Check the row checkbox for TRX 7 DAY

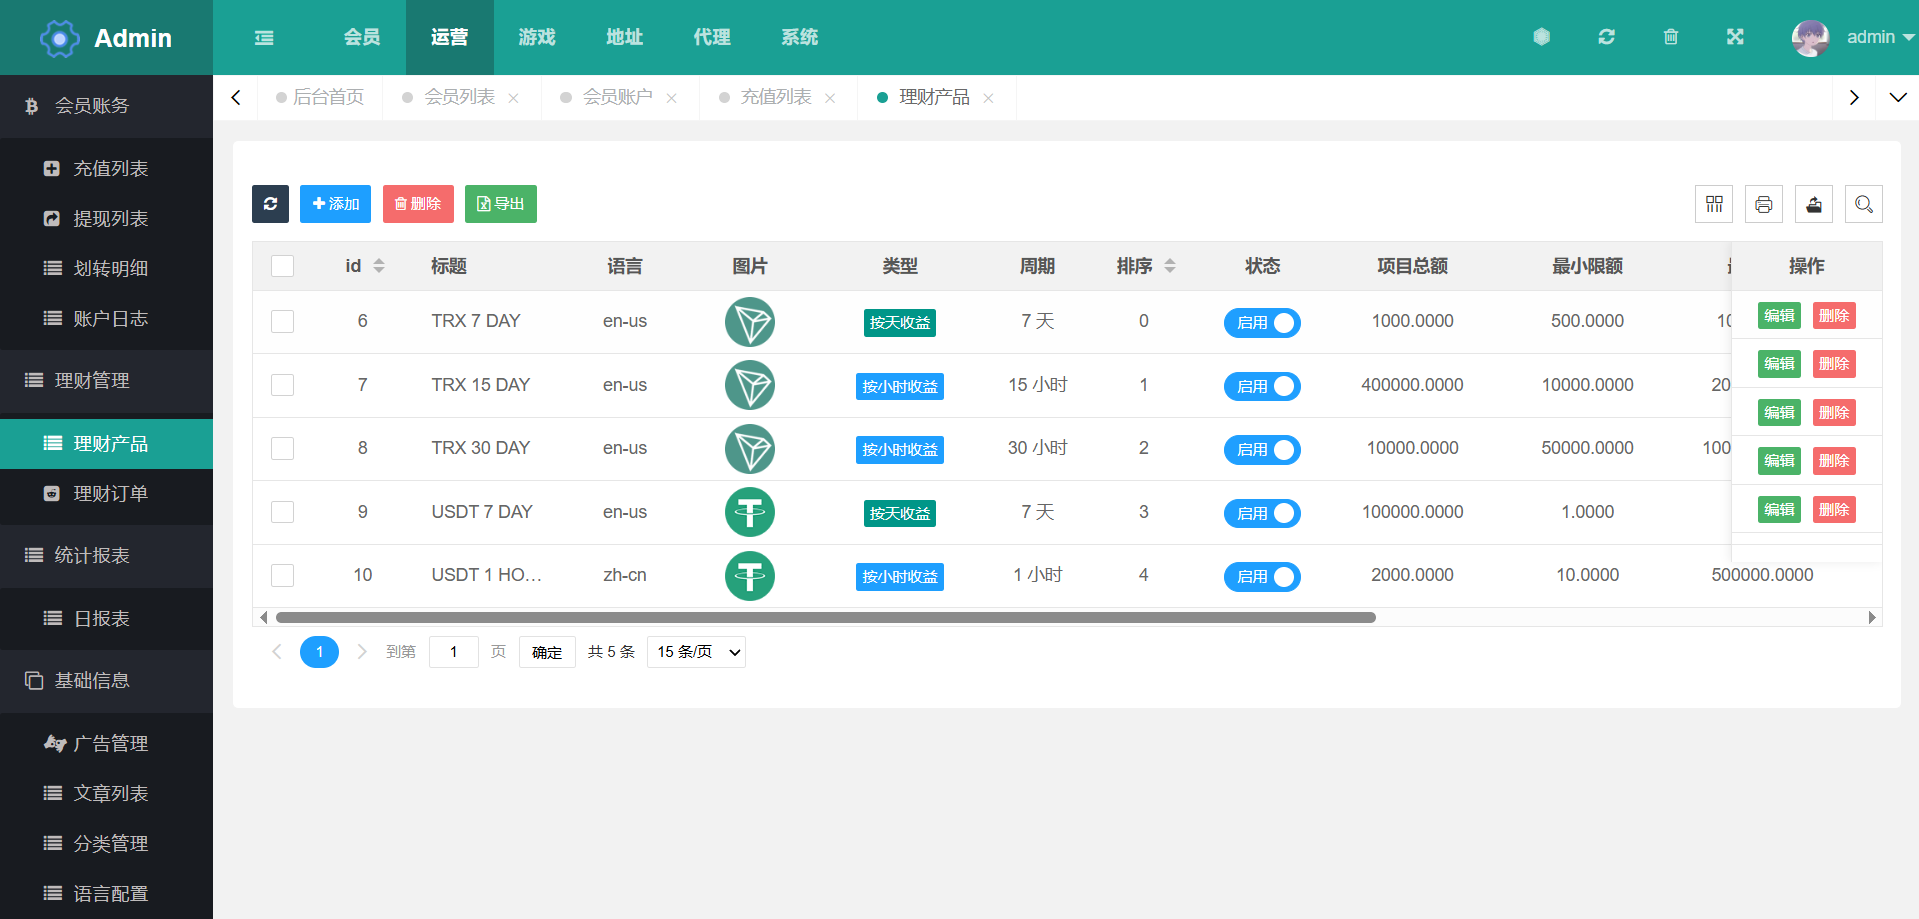pos(283,321)
